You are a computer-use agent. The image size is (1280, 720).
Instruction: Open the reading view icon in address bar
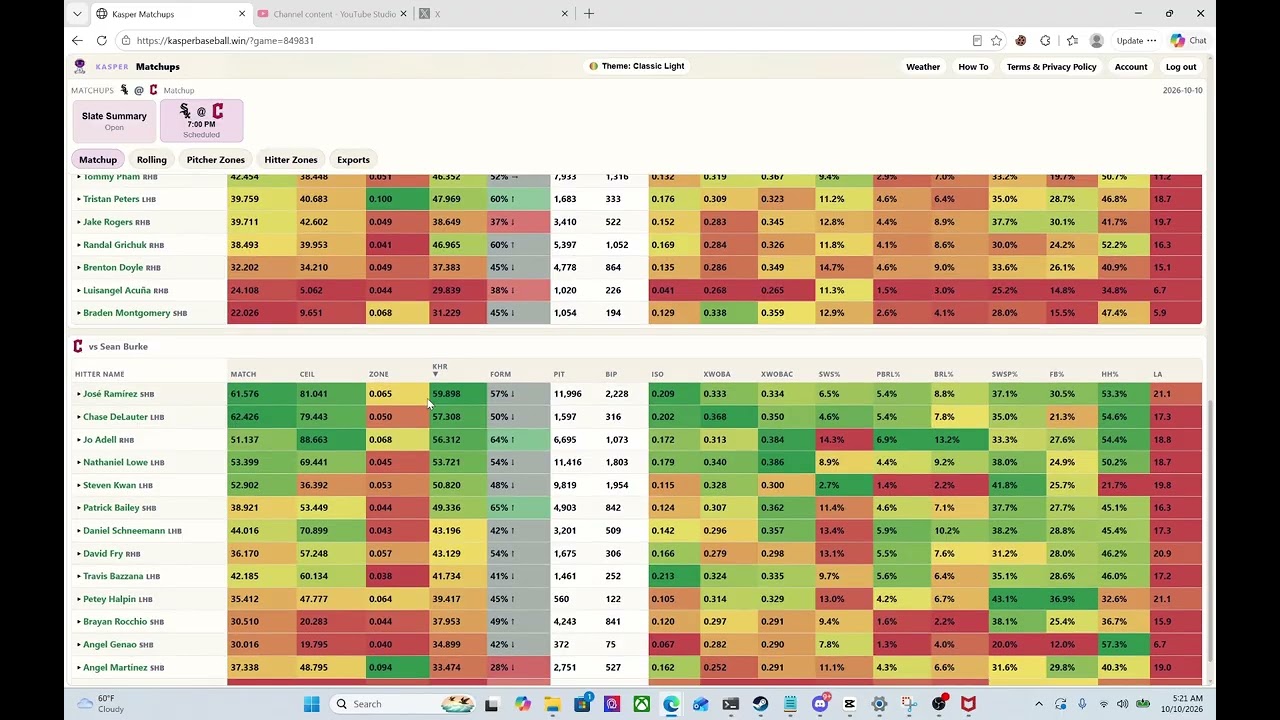pos(977,41)
